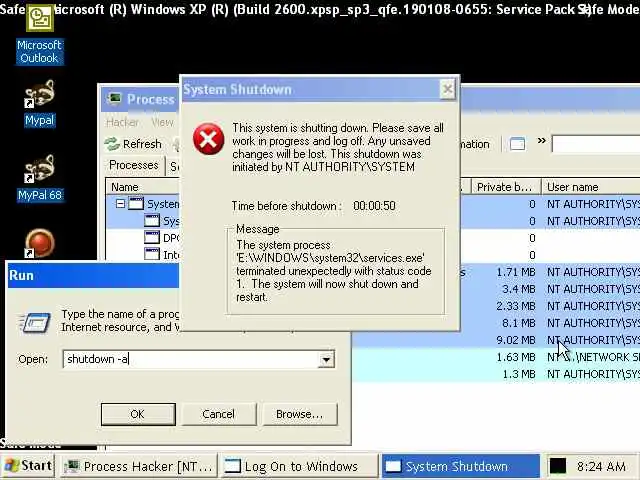640x480 pixels.
Task: Focus the Process Hacker search box
Action: (x=596, y=144)
